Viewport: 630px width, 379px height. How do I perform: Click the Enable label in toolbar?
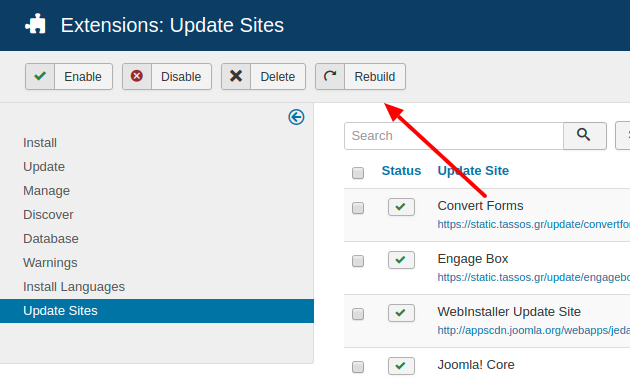83,77
